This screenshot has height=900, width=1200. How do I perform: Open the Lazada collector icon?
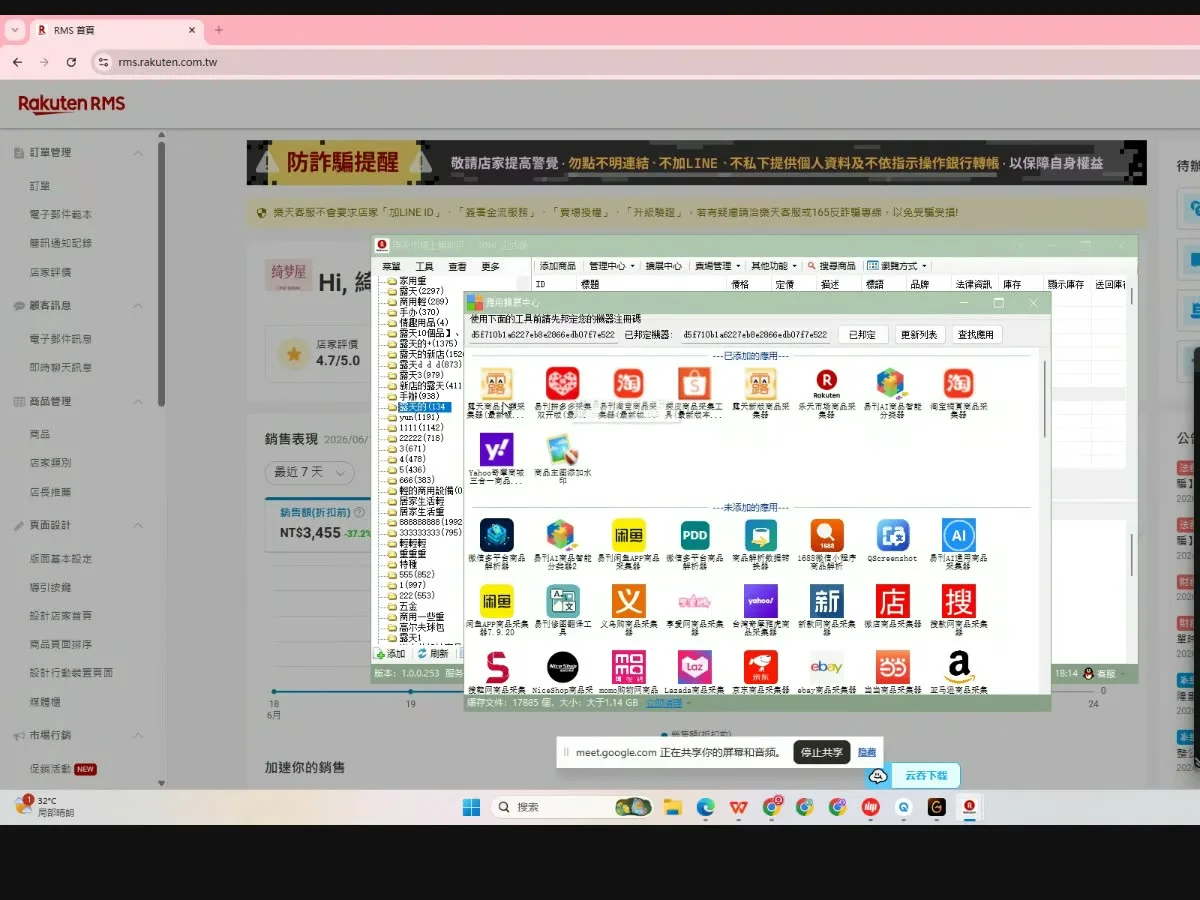694,667
